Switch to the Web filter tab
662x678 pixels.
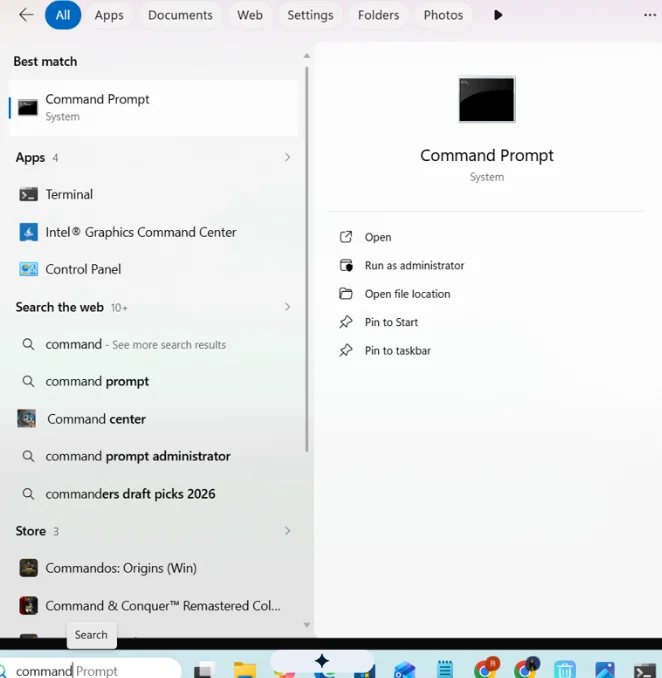point(249,15)
